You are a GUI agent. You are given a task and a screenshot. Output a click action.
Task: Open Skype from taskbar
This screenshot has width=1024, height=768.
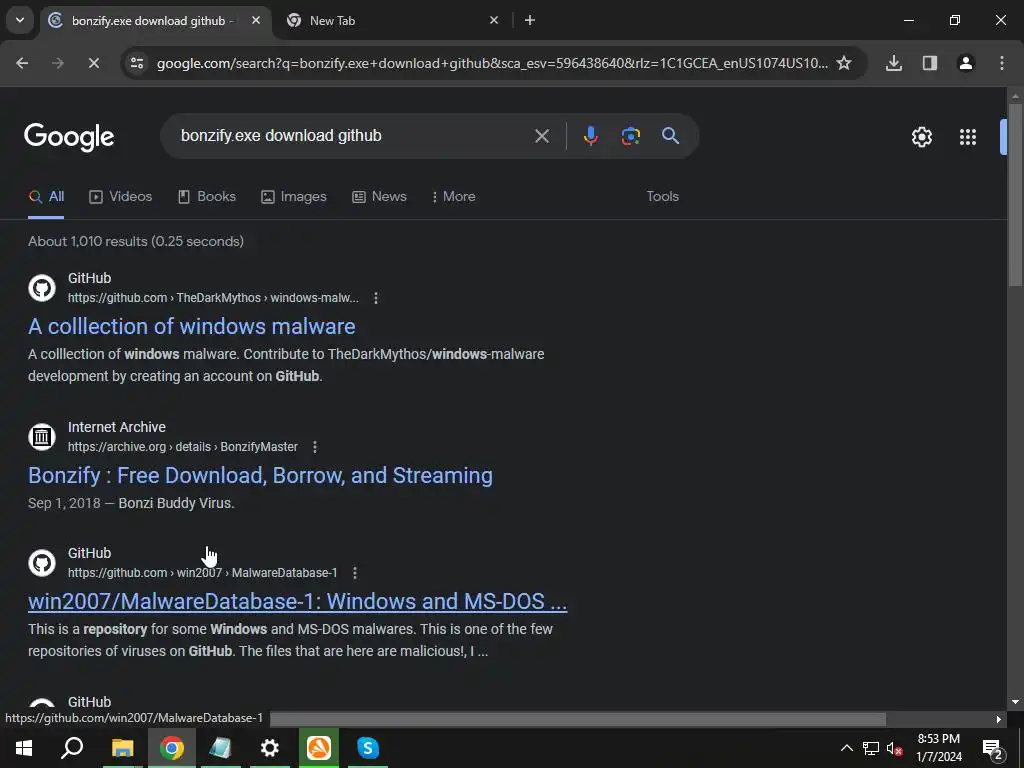(x=368, y=748)
